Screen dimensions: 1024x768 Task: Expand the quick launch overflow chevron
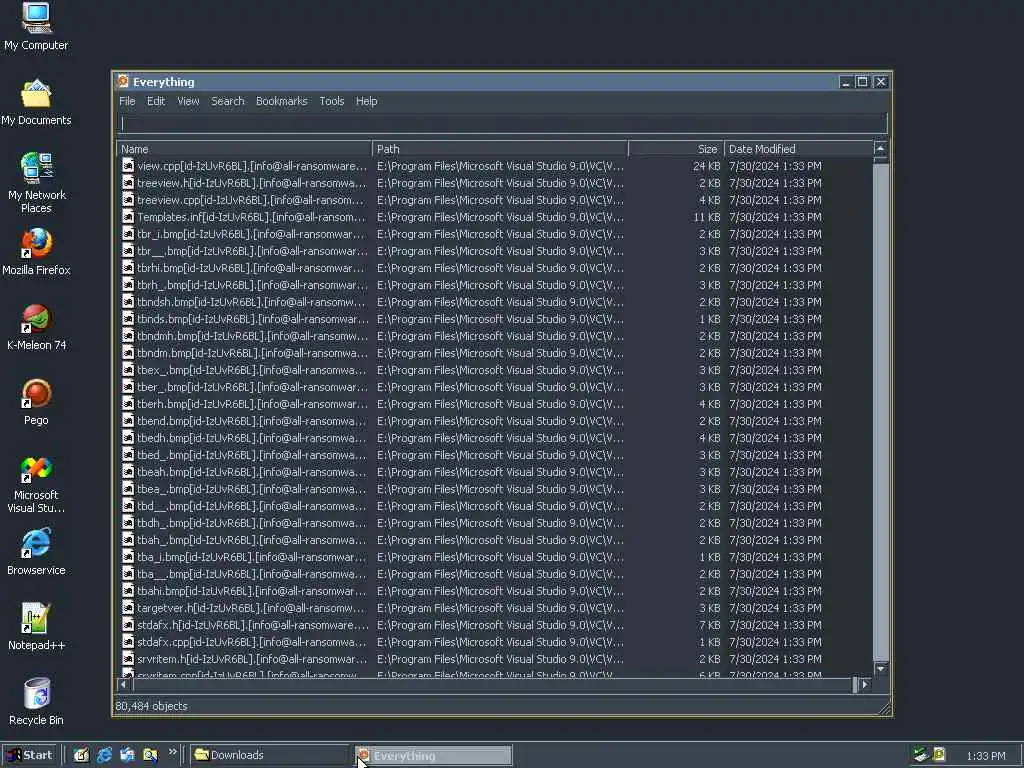pos(172,752)
